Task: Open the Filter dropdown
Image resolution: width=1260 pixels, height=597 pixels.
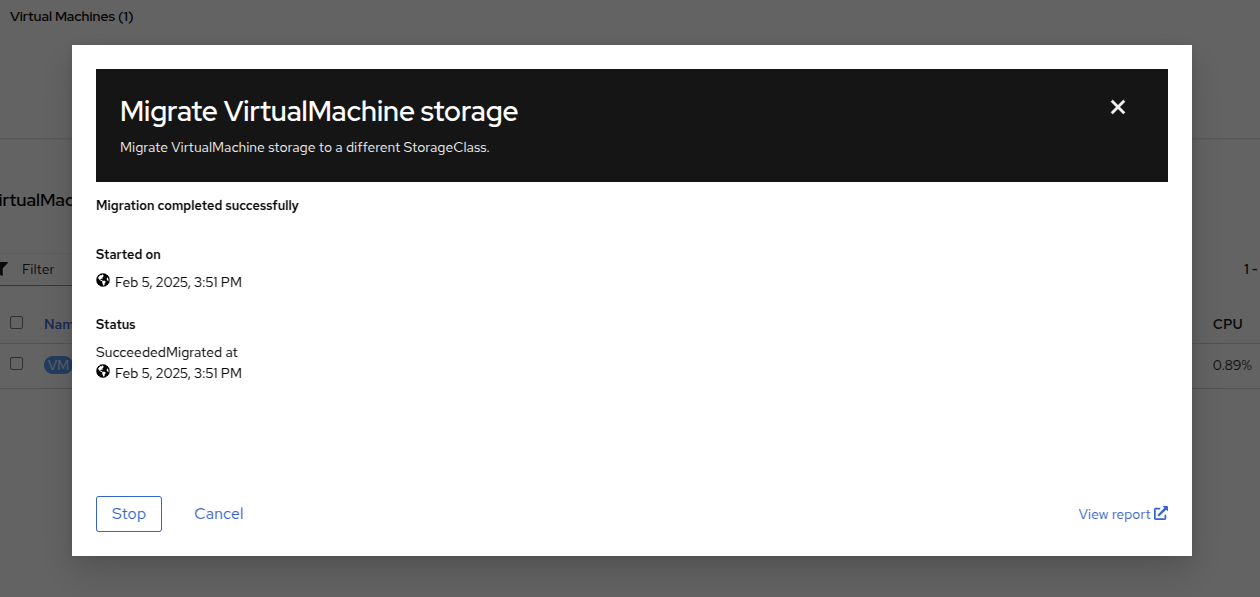Action: point(38,269)
